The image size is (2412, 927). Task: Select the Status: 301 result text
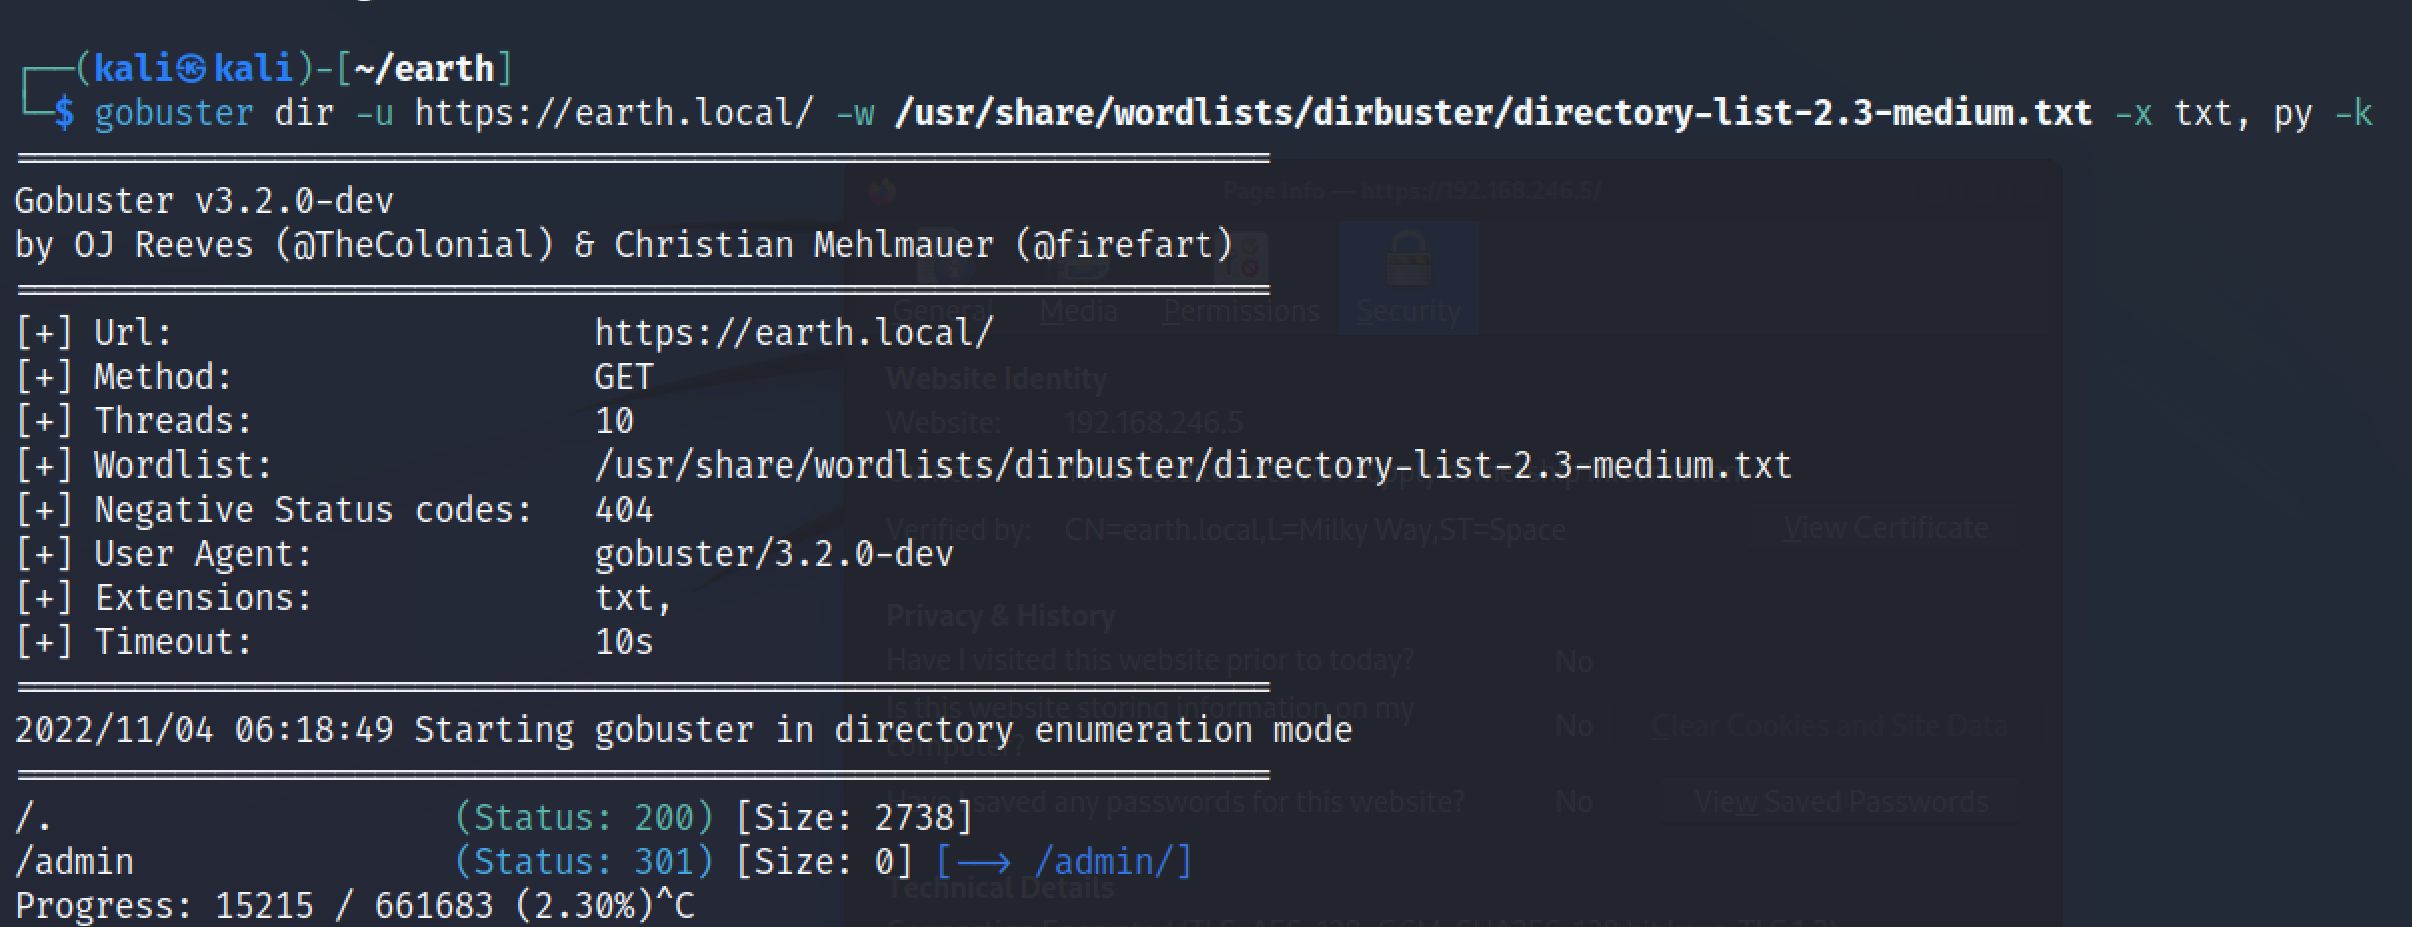(x=585, y=861)
